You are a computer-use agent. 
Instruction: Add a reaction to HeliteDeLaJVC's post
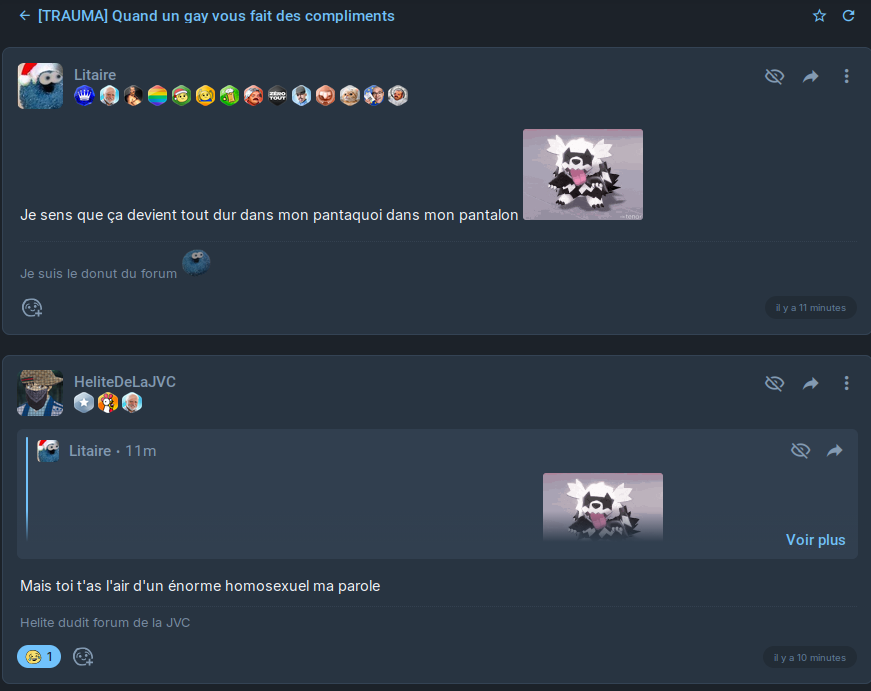[x=83, y=657]
